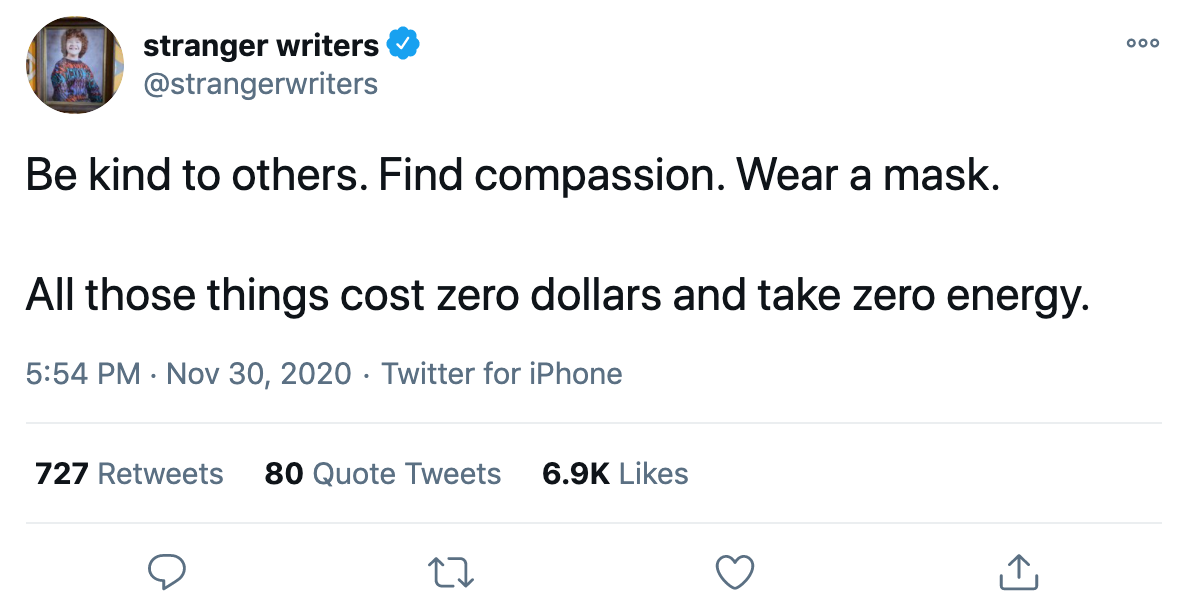Toggle like state on the heart button
This screenshot has height=616, width=1188.
tap(735, 571)
